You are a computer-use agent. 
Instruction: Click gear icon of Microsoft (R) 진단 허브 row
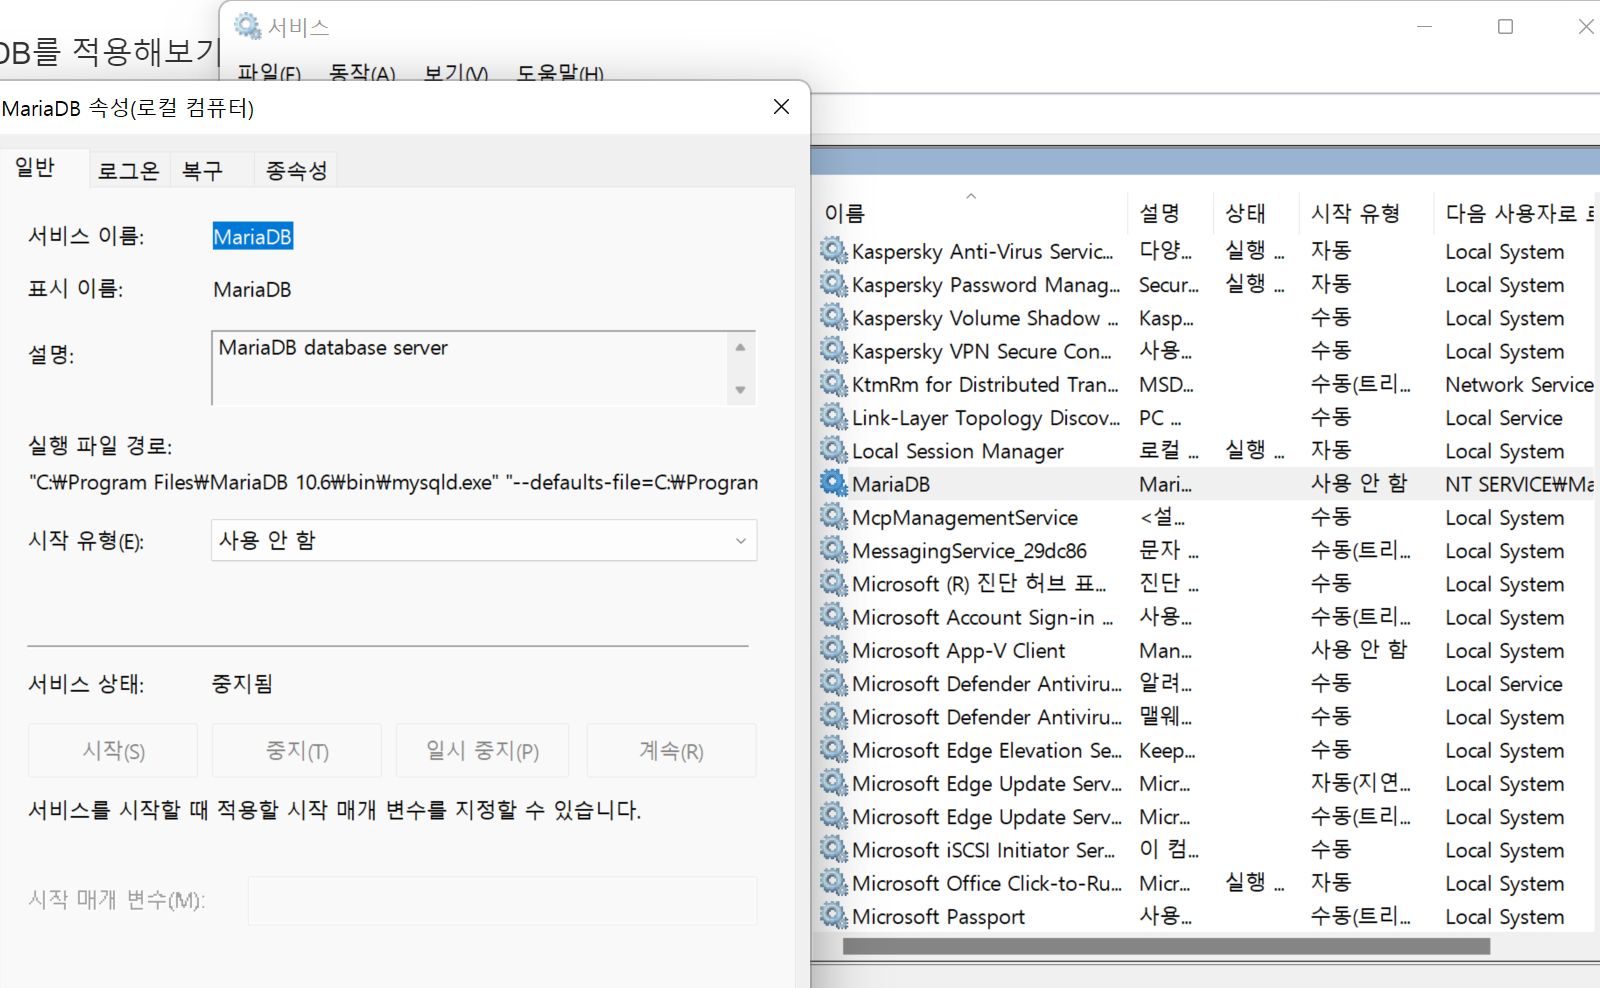coord(834,583)
